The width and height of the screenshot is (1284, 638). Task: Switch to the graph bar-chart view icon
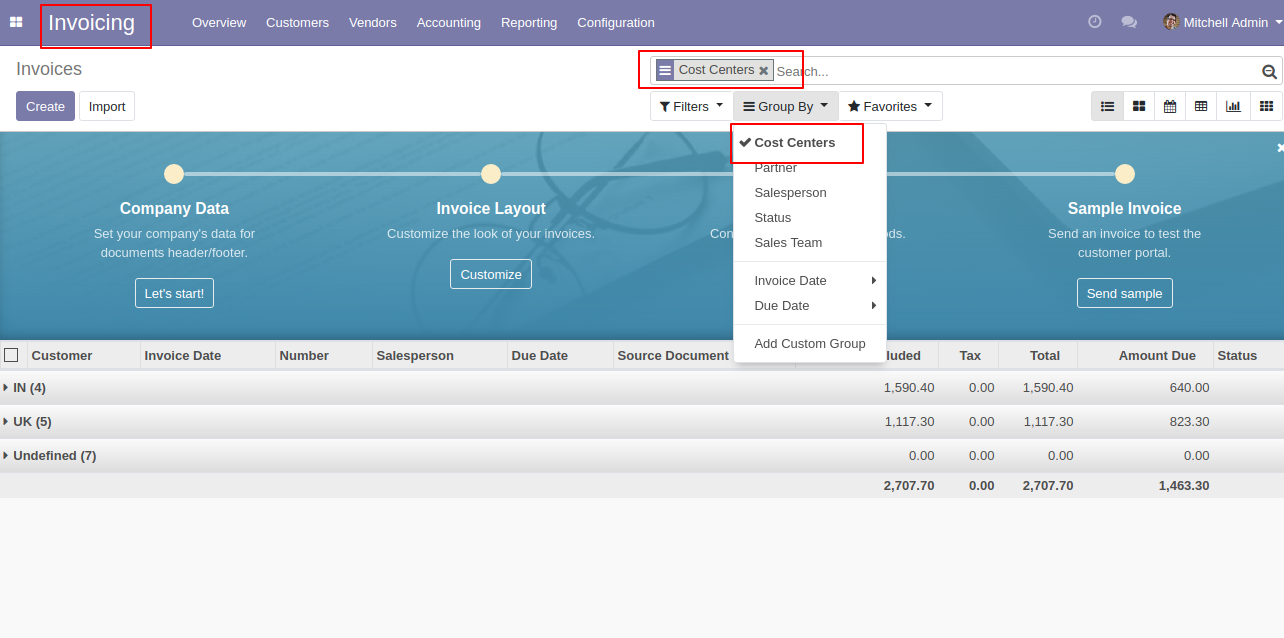point(1233,106)
